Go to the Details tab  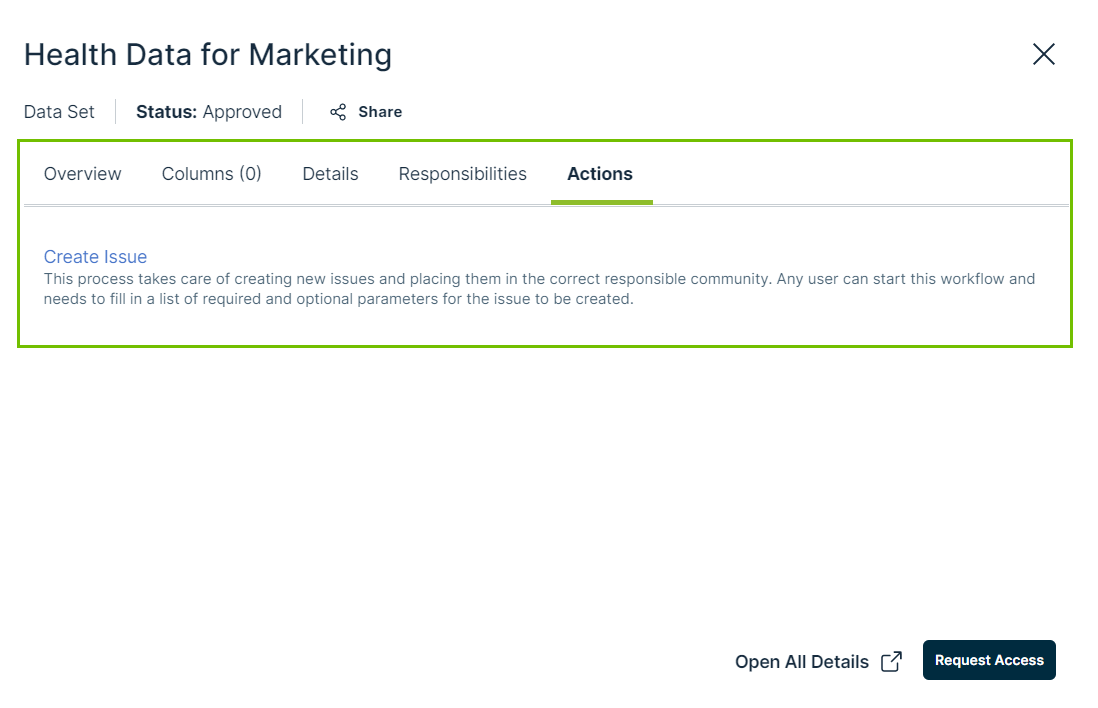click(x=330, y=174)
